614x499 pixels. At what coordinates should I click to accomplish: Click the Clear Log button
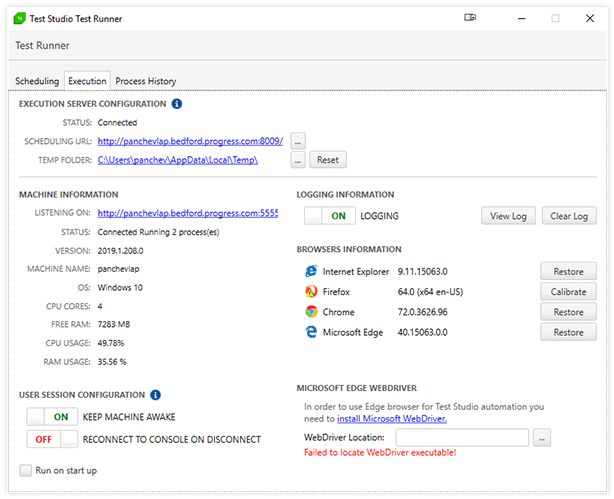569,216
